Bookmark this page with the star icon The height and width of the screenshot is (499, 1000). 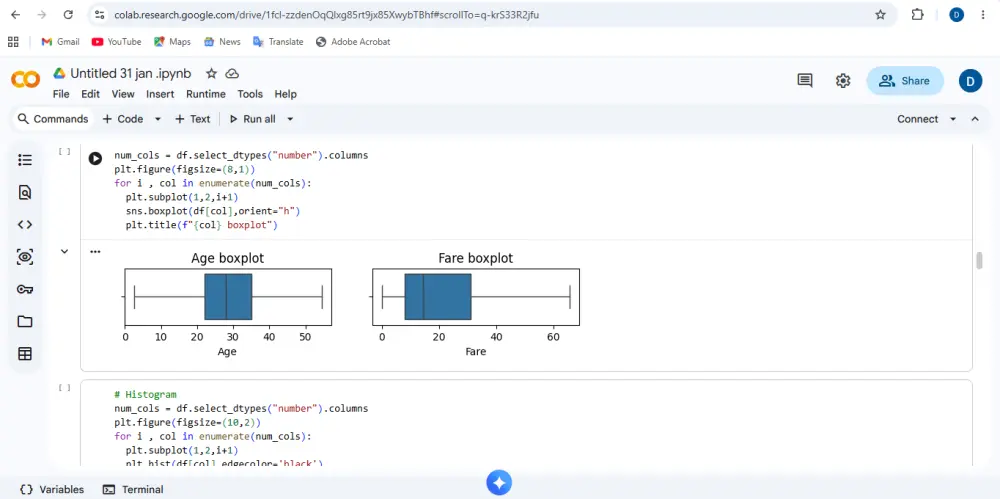[881, 15]
